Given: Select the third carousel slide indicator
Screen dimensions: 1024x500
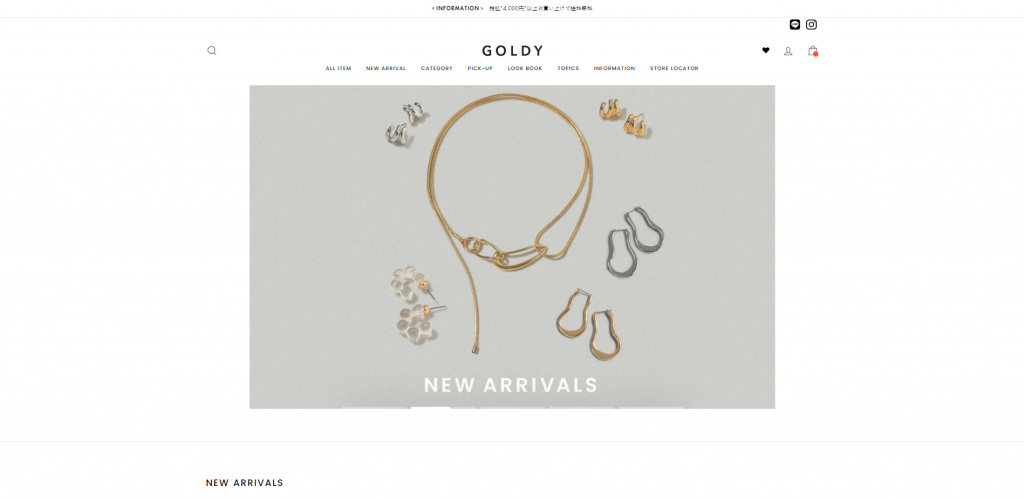Looking at the screenshot, I should 513,408.
